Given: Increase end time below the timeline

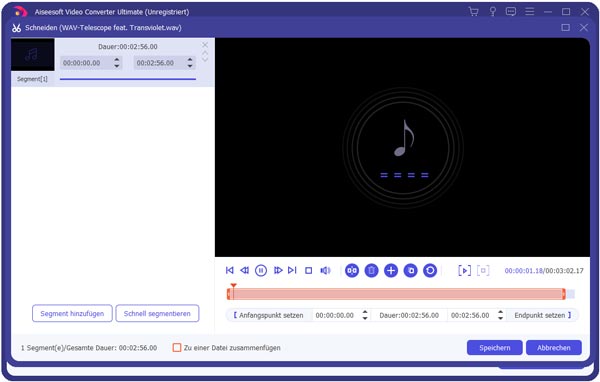Looking at the screenshot, I should click(x=501, y=312).
